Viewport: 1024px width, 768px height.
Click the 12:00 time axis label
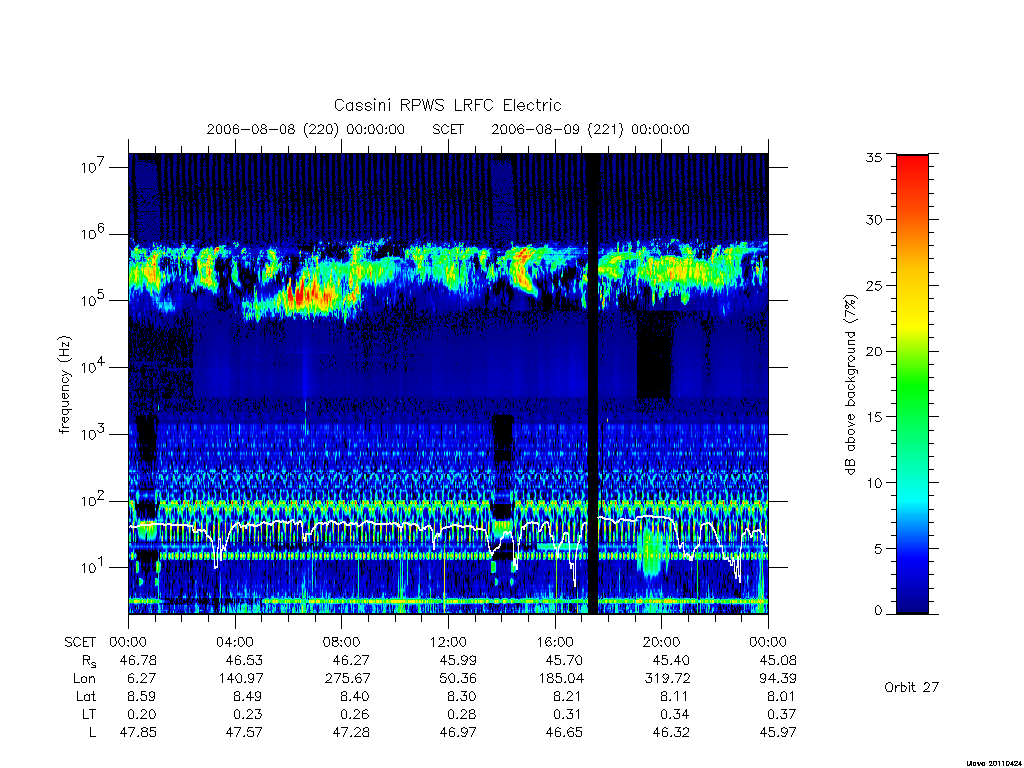[448, 642]
